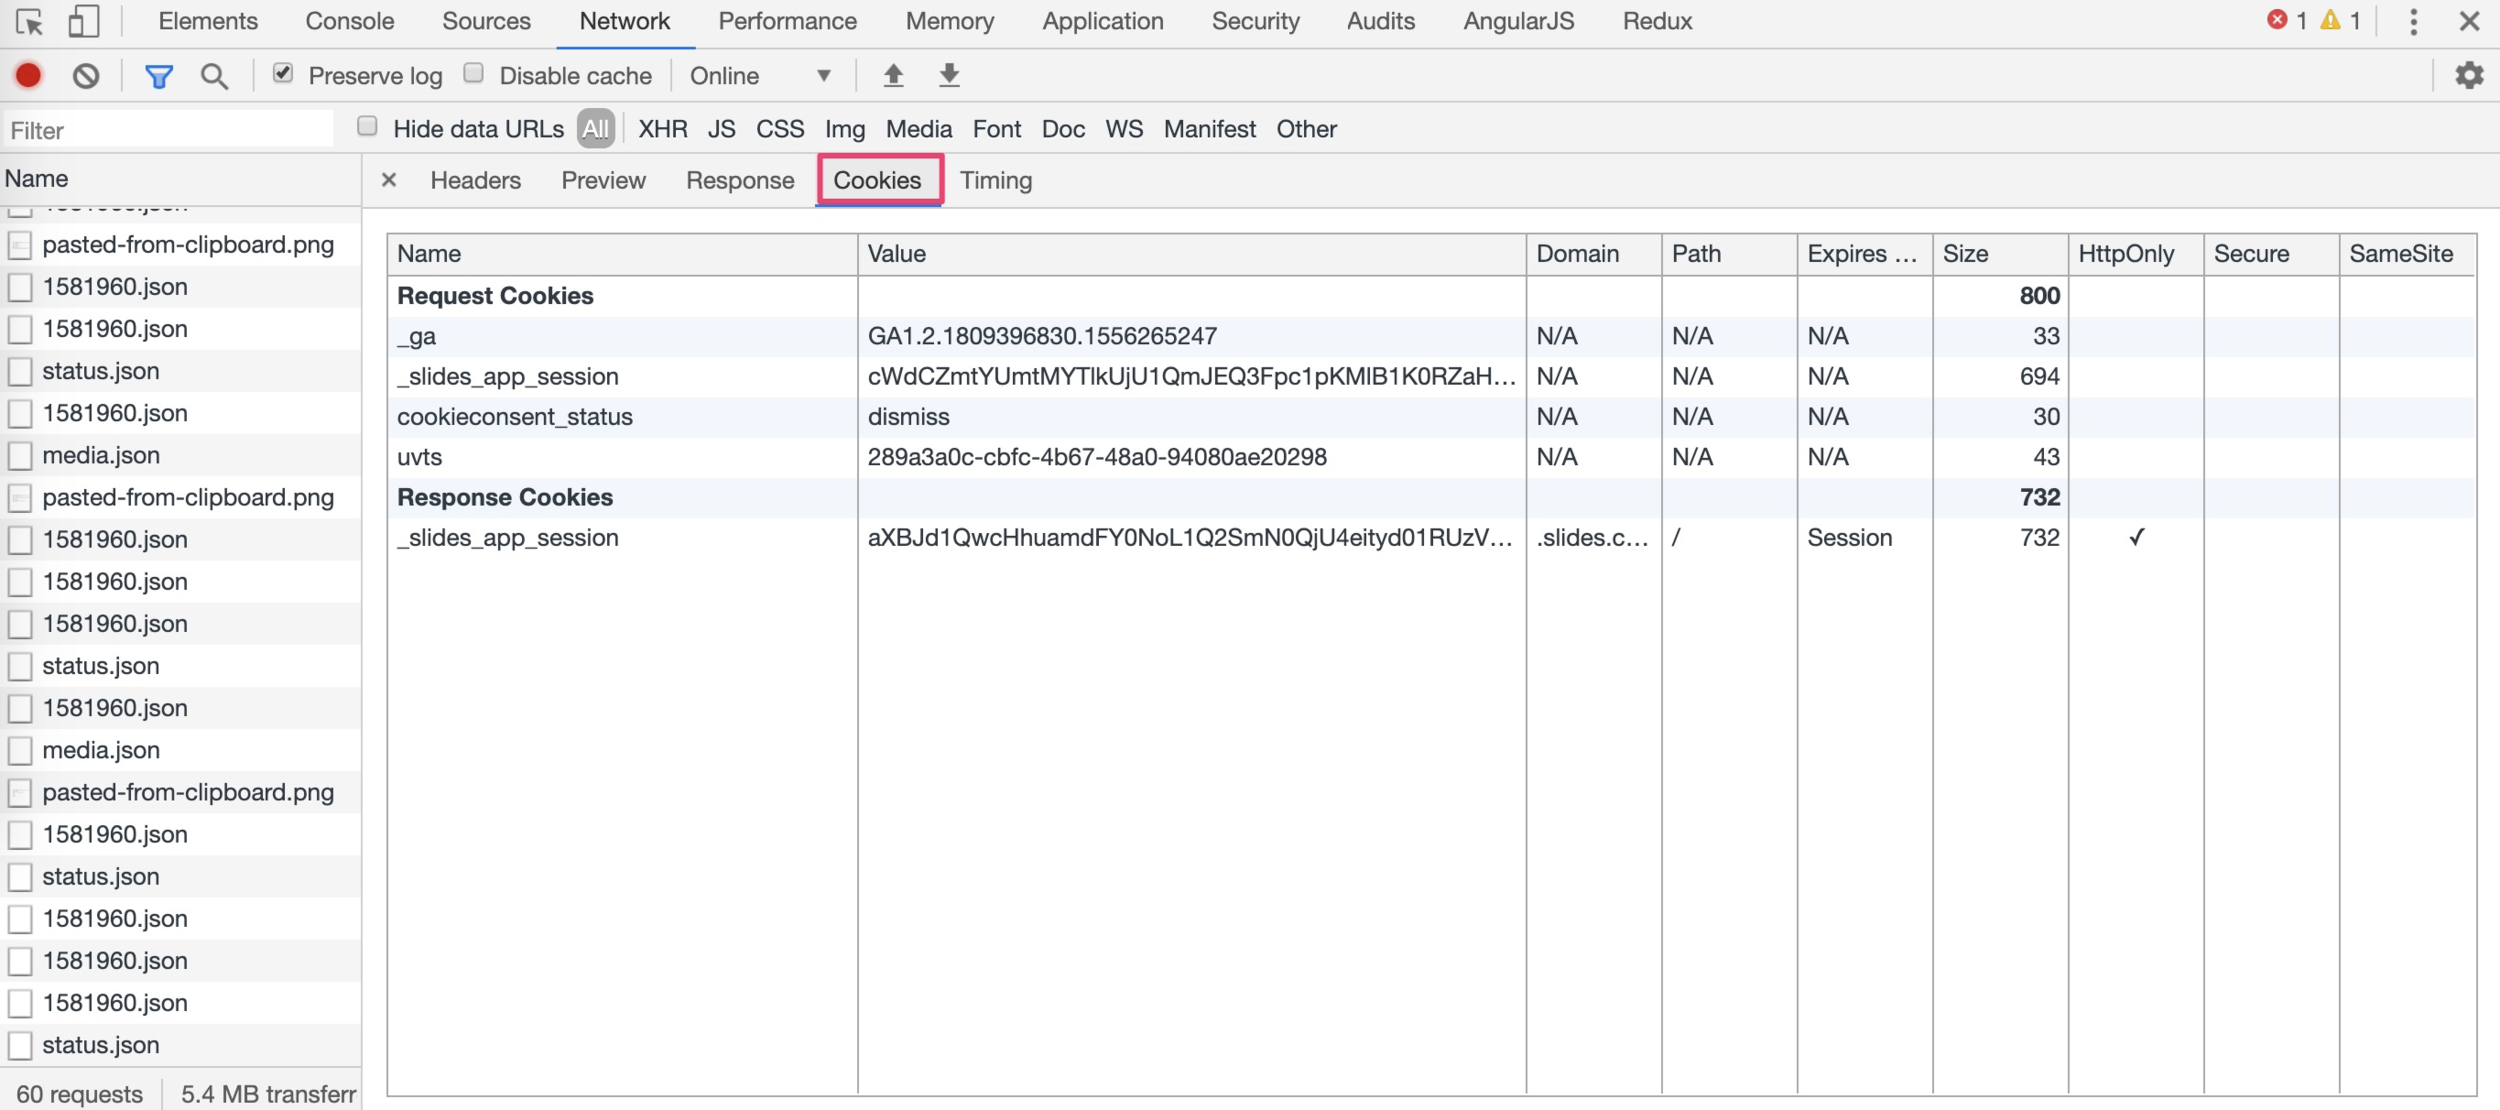Filter requests by XHR type
Screen dimensions: 2500x1110
point(662,129)
